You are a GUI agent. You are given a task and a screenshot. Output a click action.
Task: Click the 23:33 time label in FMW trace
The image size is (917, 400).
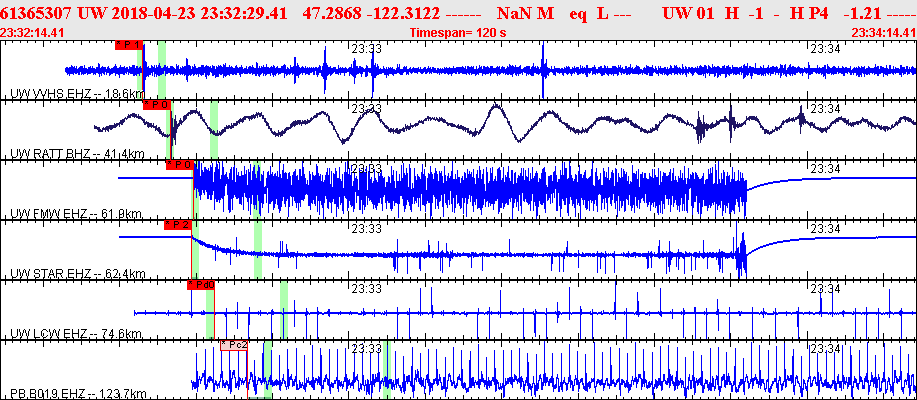[366, 169]
